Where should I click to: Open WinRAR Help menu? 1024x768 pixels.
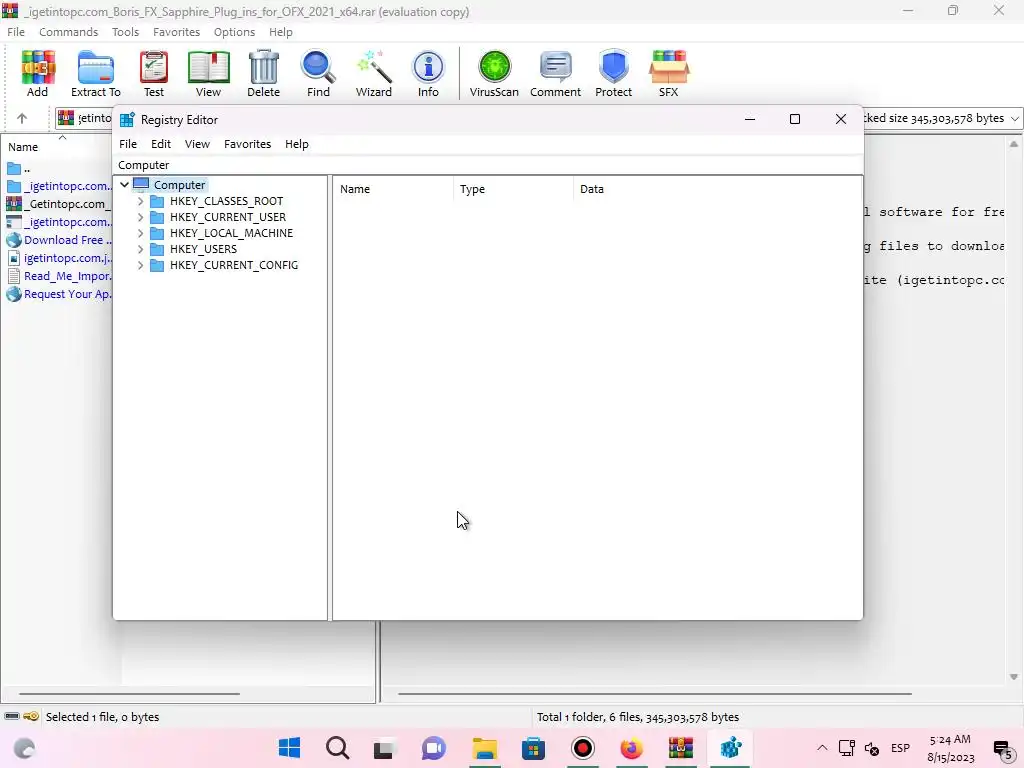(281, 32)
